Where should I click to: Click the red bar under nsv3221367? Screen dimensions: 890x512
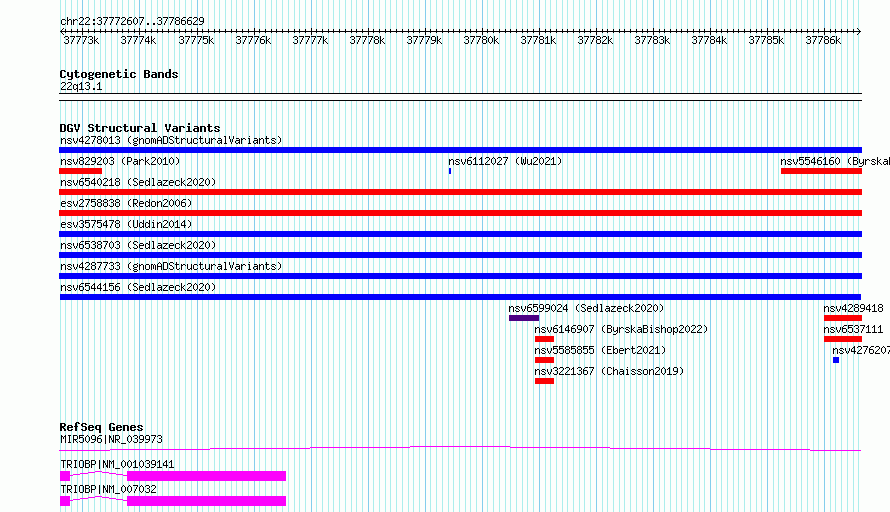544,381
